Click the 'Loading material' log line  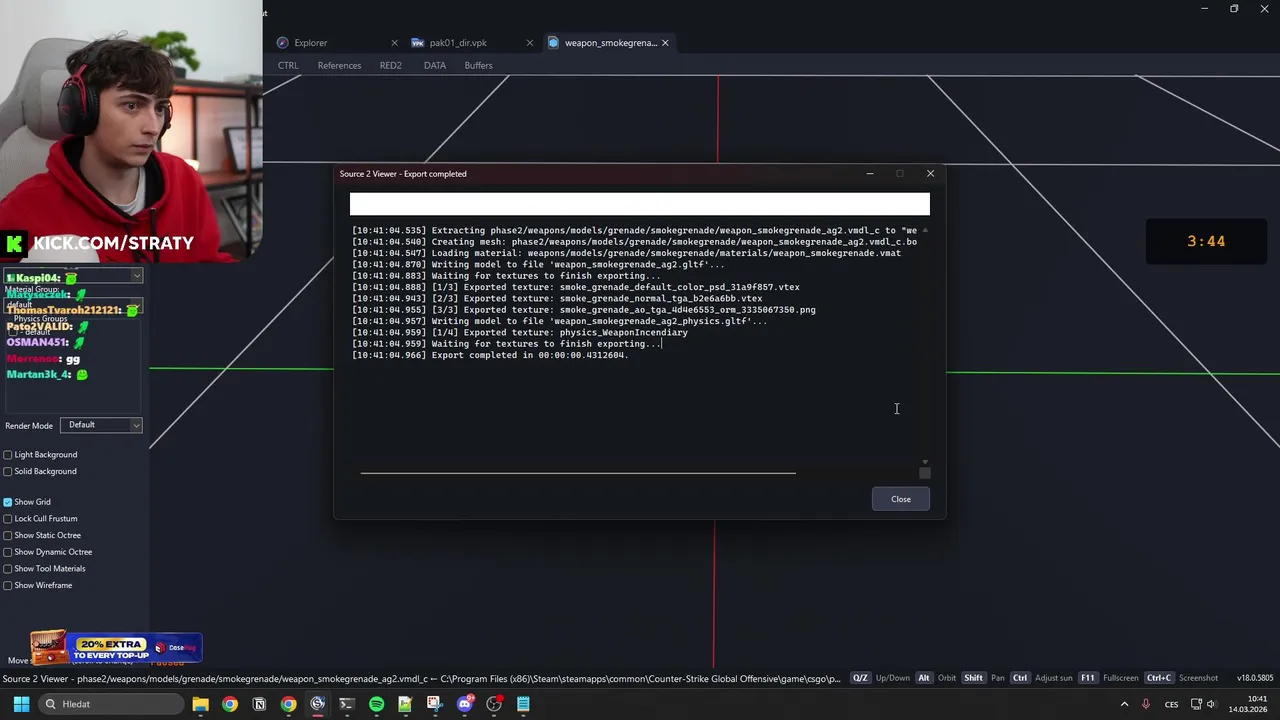[626, 253]
